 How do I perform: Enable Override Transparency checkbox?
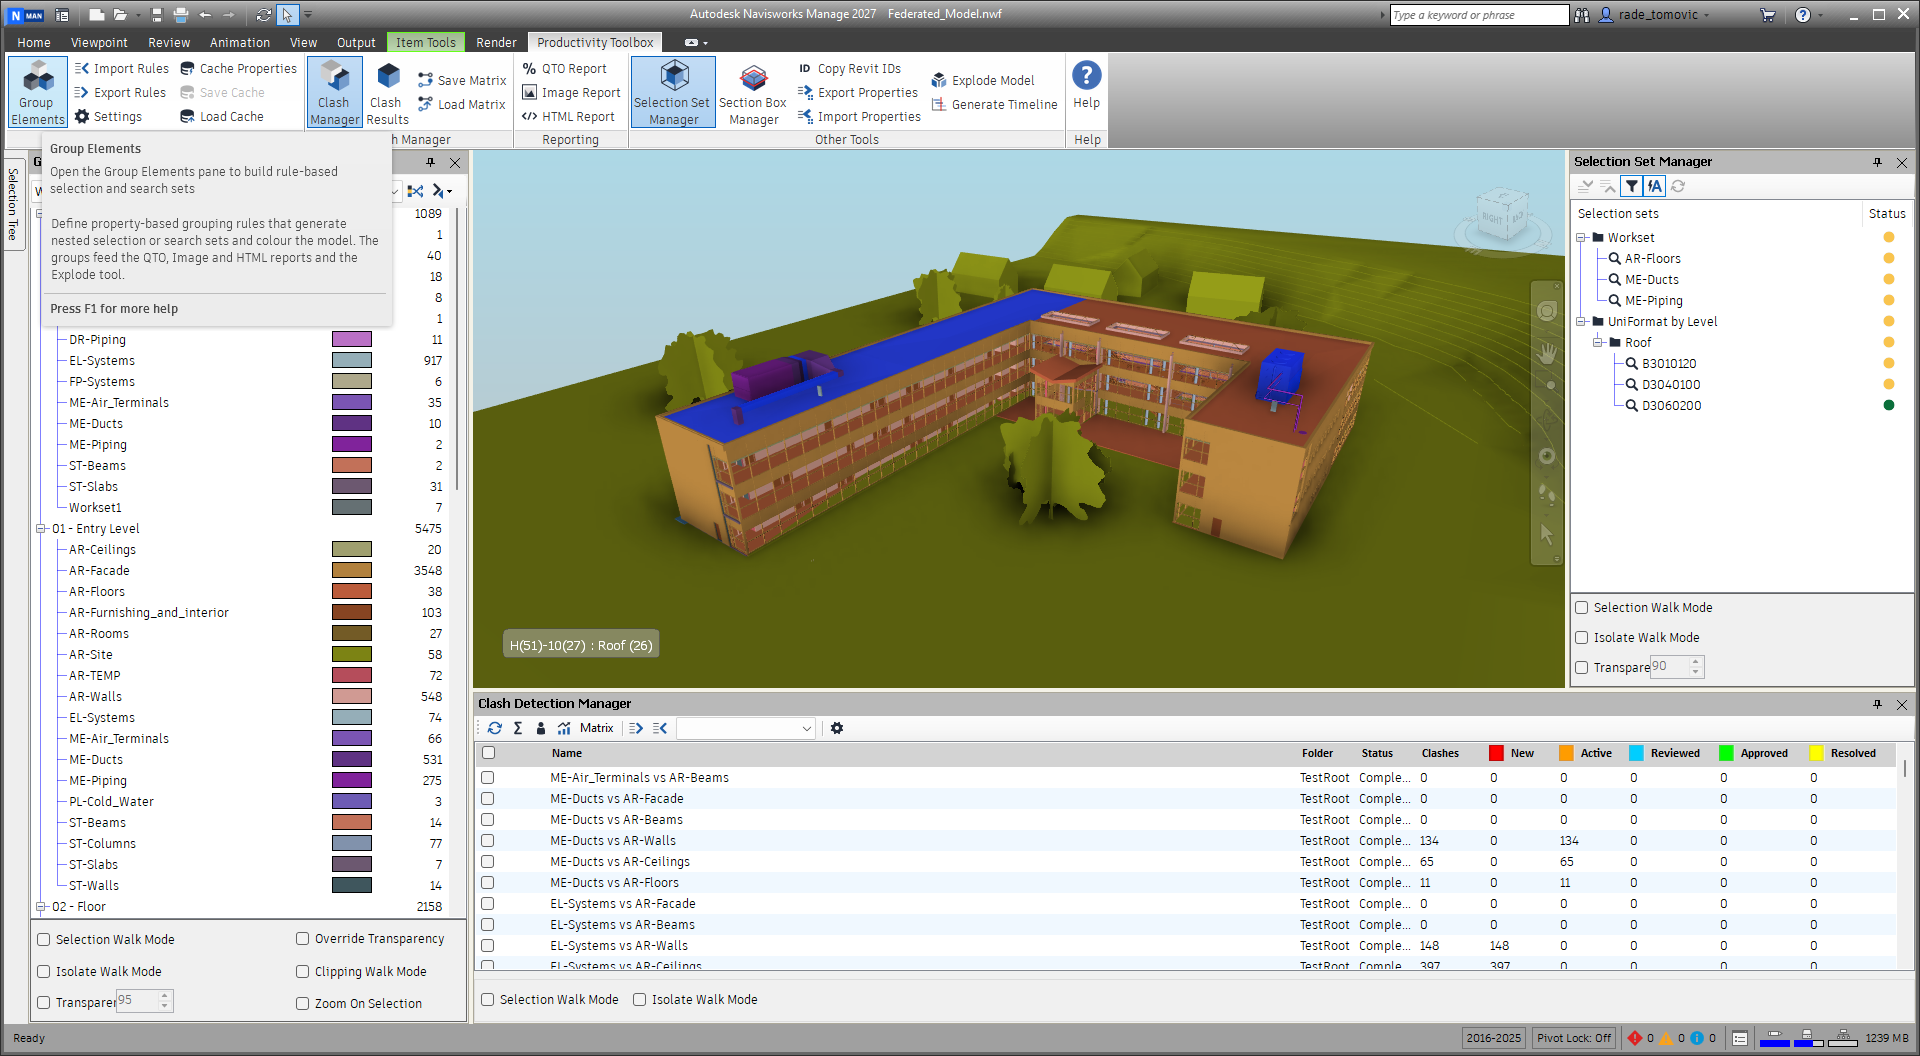pyautogui.click(x=302, y=939)
